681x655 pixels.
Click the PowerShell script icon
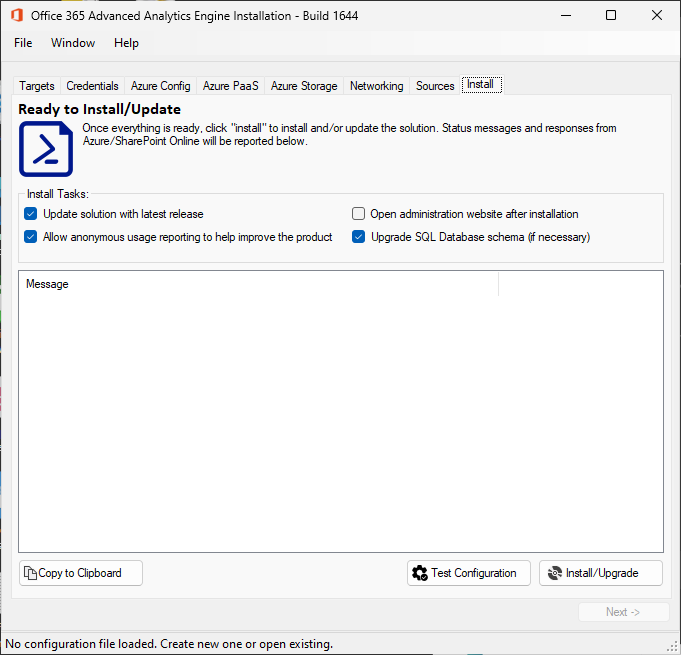click(x=46, y=149)
